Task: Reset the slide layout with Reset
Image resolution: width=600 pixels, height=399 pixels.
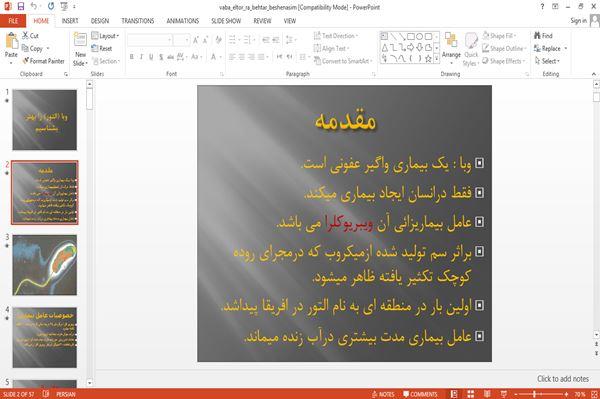Action: tap(102, 48)
